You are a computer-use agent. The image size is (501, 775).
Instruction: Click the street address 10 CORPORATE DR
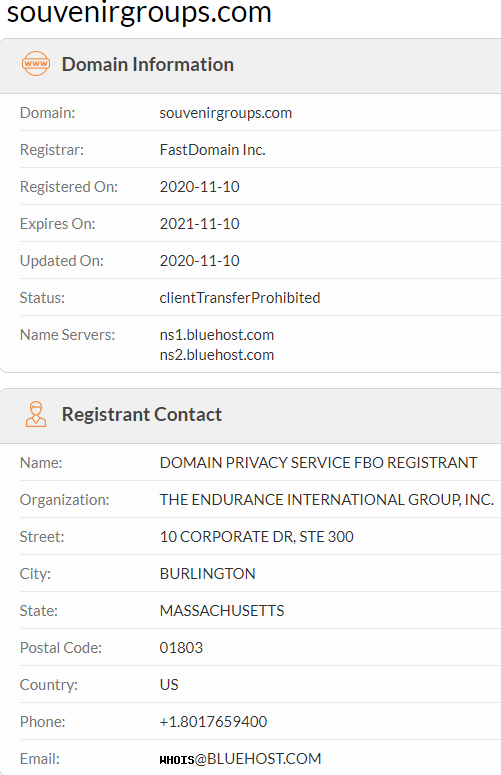(256, 537)
